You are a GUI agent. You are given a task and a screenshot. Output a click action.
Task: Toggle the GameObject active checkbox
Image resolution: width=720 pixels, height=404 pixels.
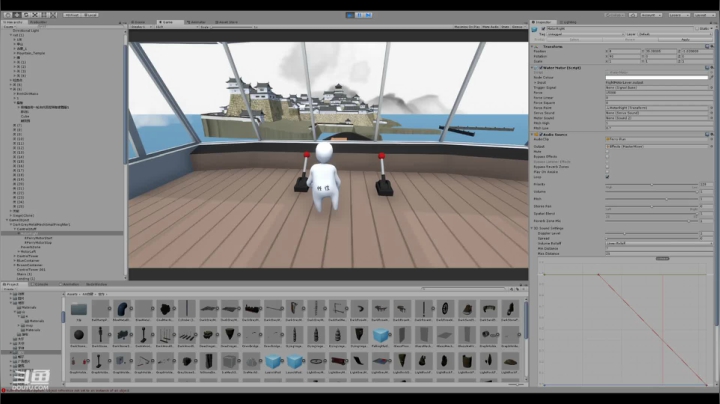pyautogui.click(x=543, y=29)
